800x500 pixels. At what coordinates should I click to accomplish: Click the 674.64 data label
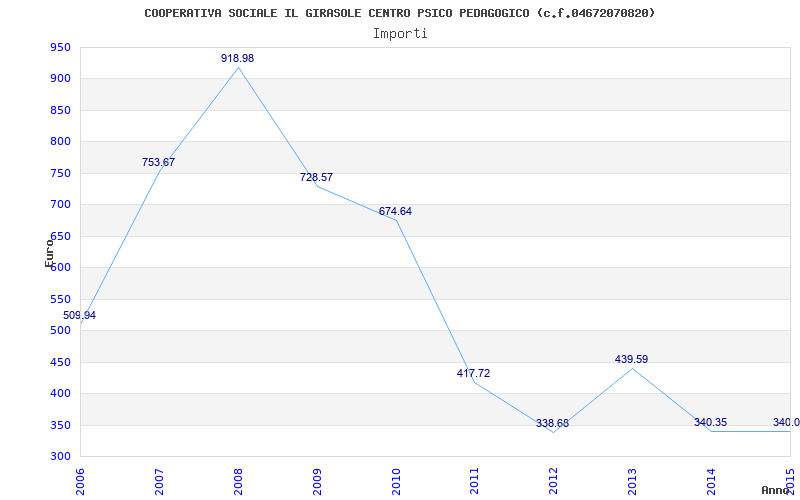tap(395, 212)
